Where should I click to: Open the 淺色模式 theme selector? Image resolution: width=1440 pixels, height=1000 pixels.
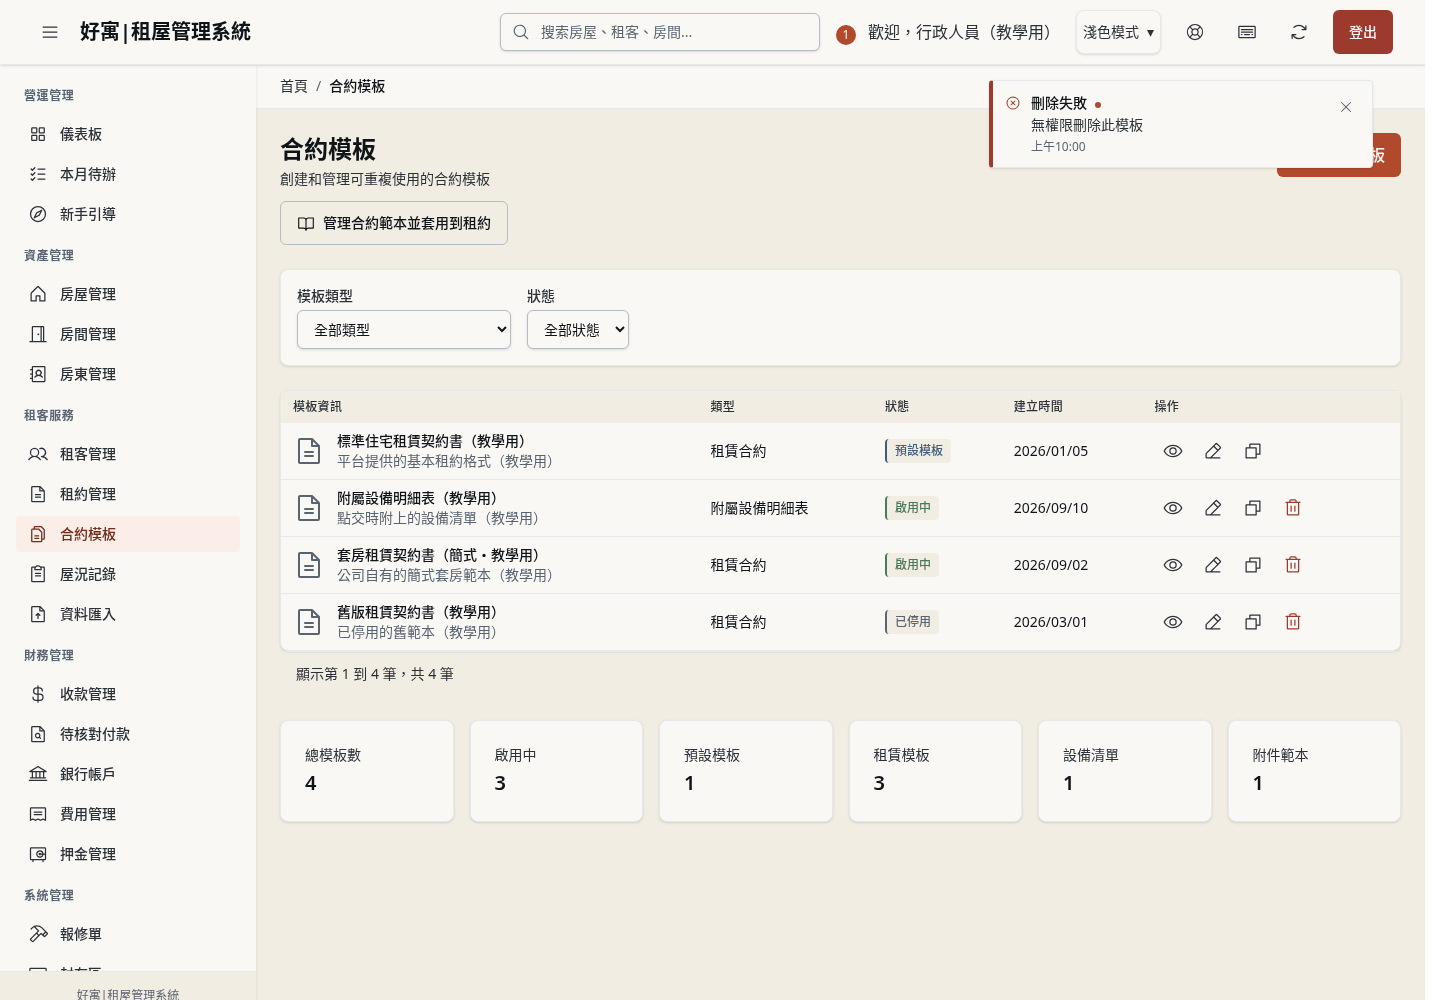click(1118, 32)
